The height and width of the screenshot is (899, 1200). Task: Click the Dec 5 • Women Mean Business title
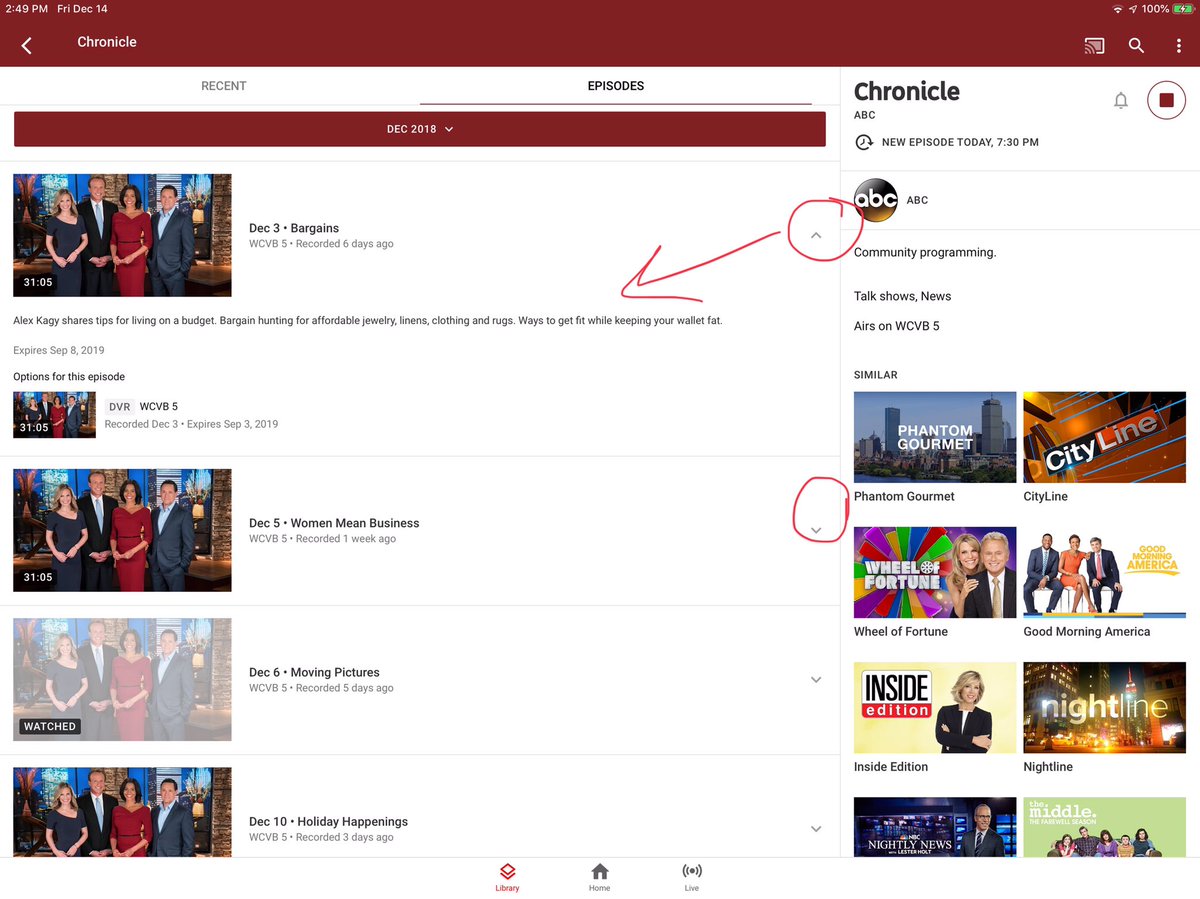[x=334, y=523]
